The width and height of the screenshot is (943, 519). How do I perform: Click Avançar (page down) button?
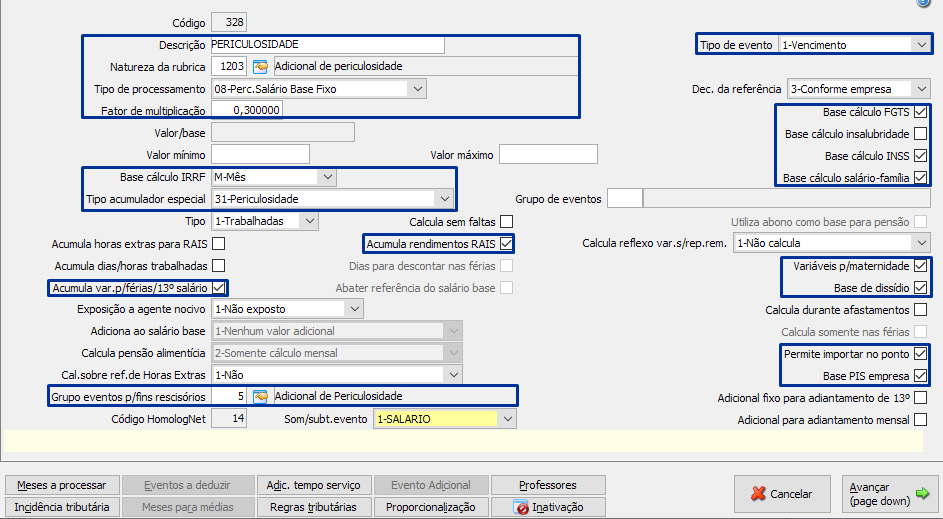pyautogui.click(x=889, y=494)
